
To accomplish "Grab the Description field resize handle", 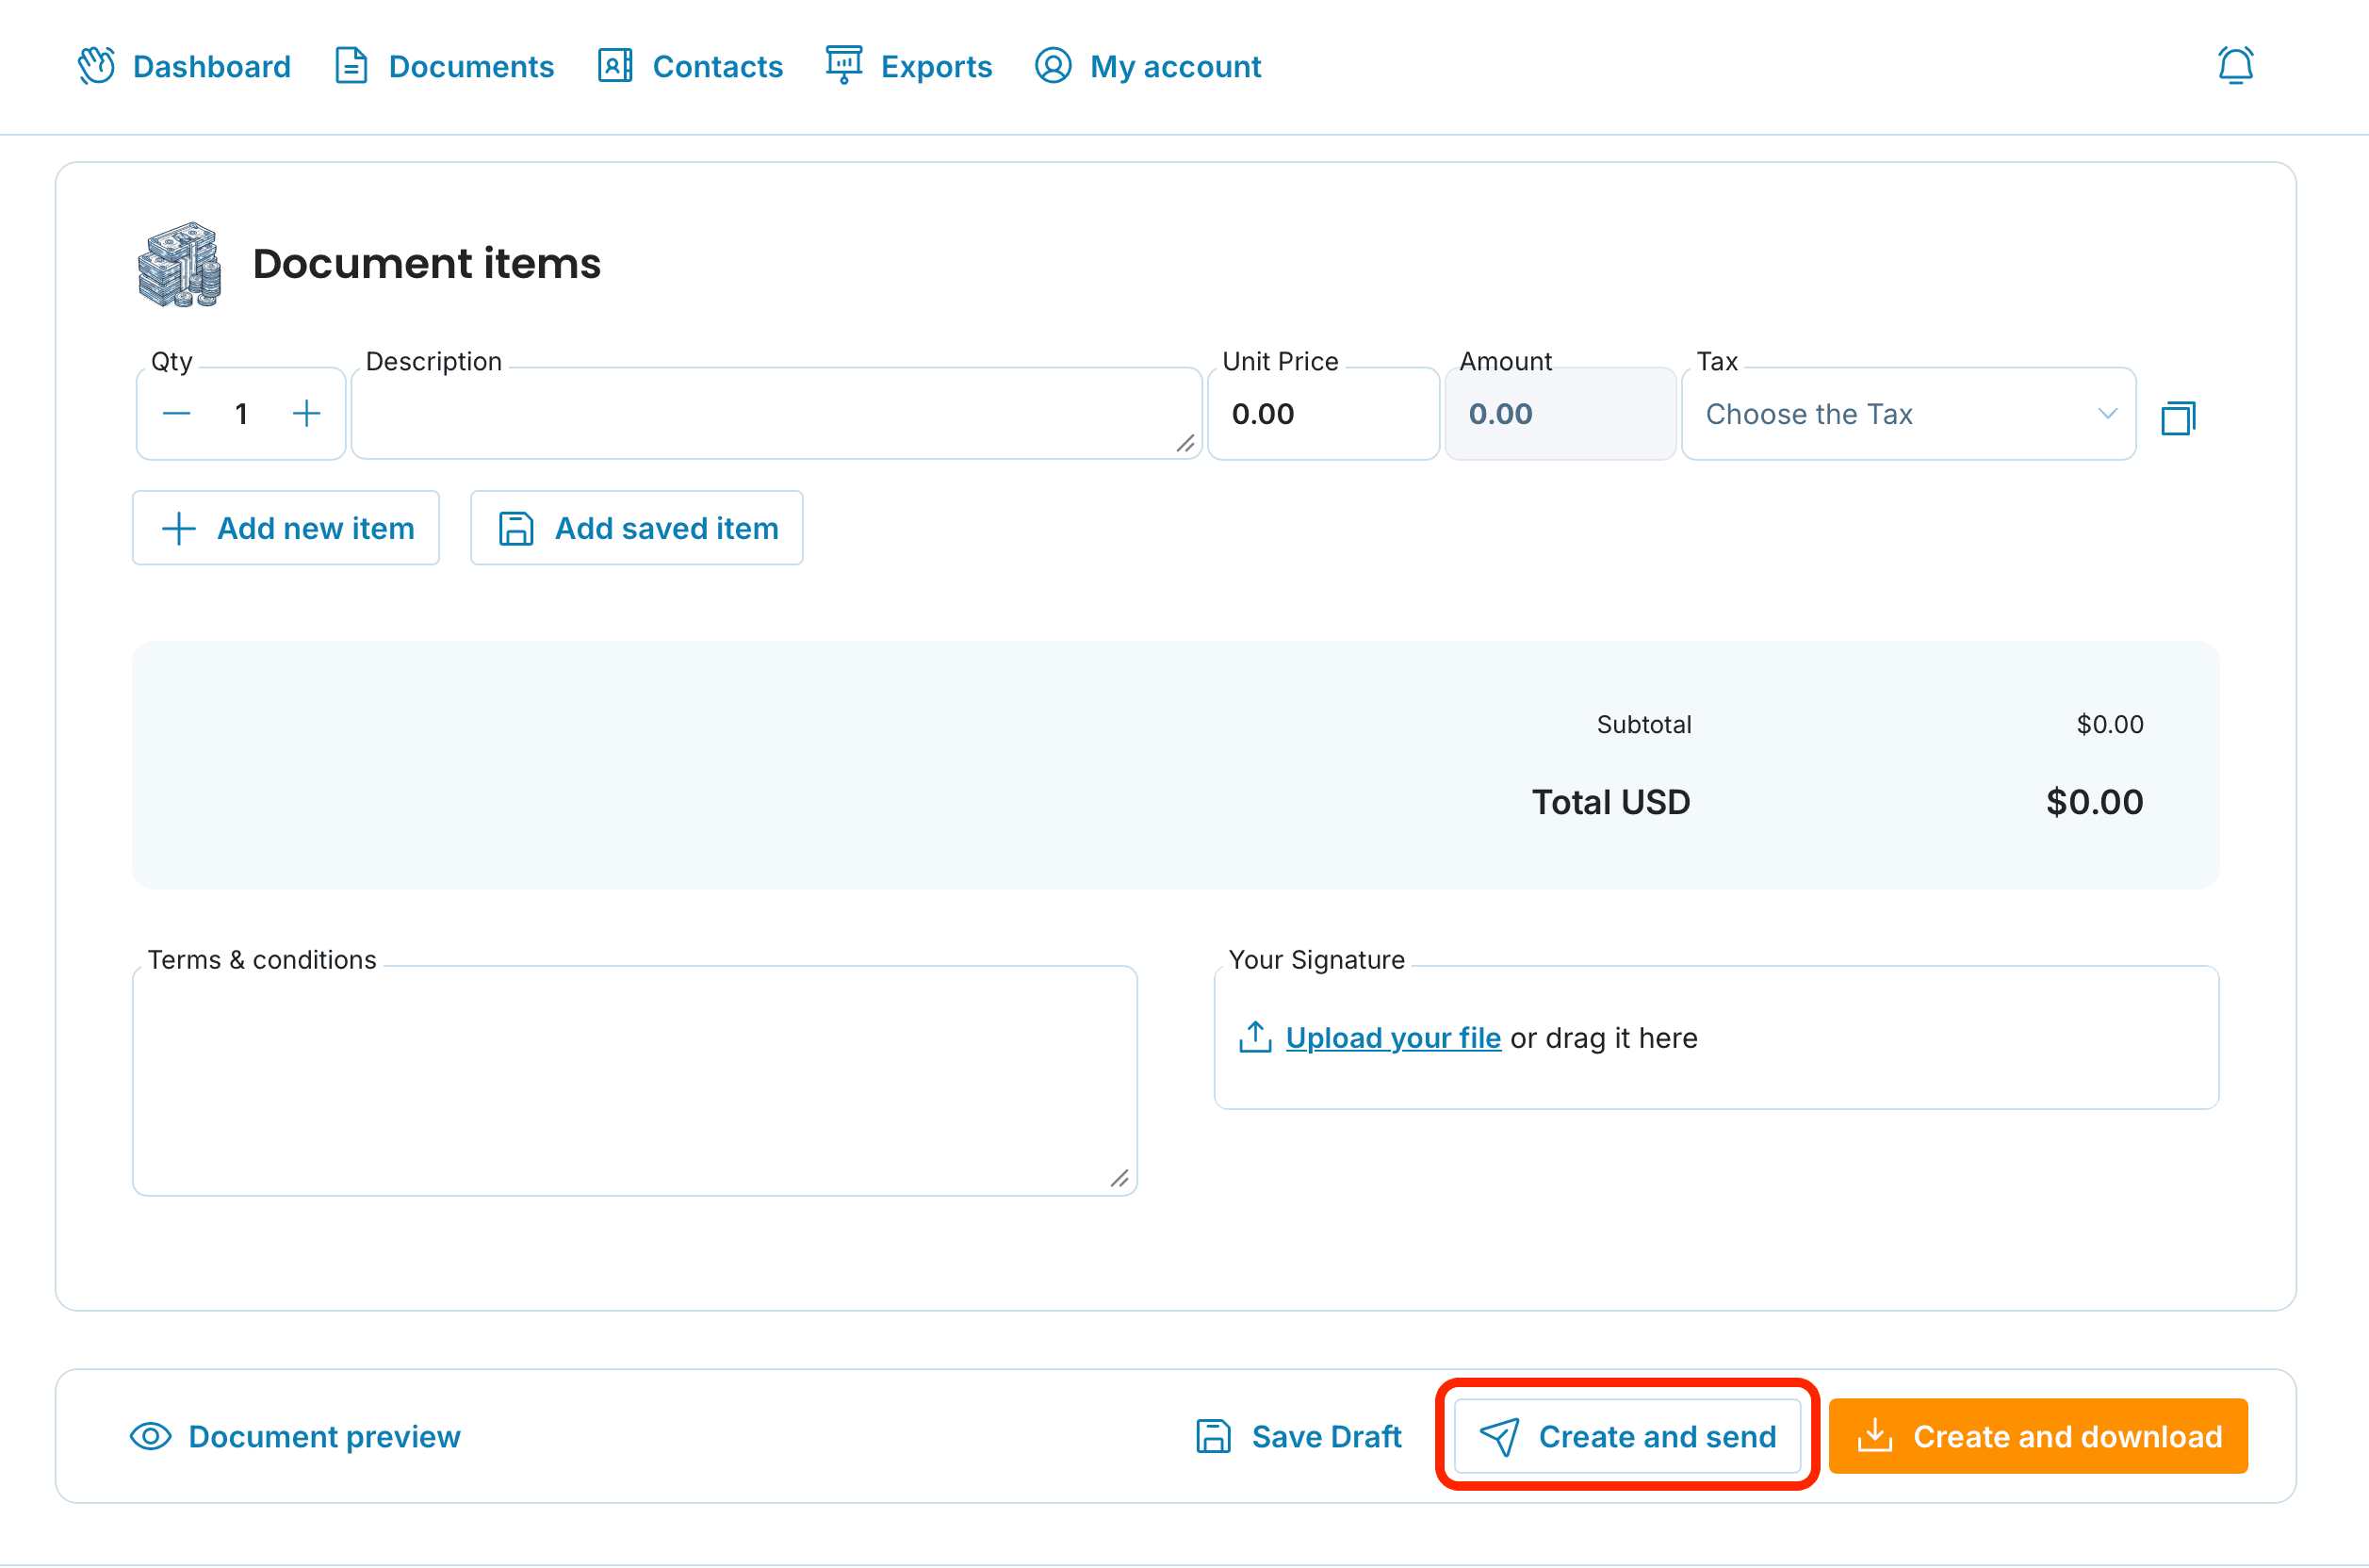I will click(x=1186, y=443).
